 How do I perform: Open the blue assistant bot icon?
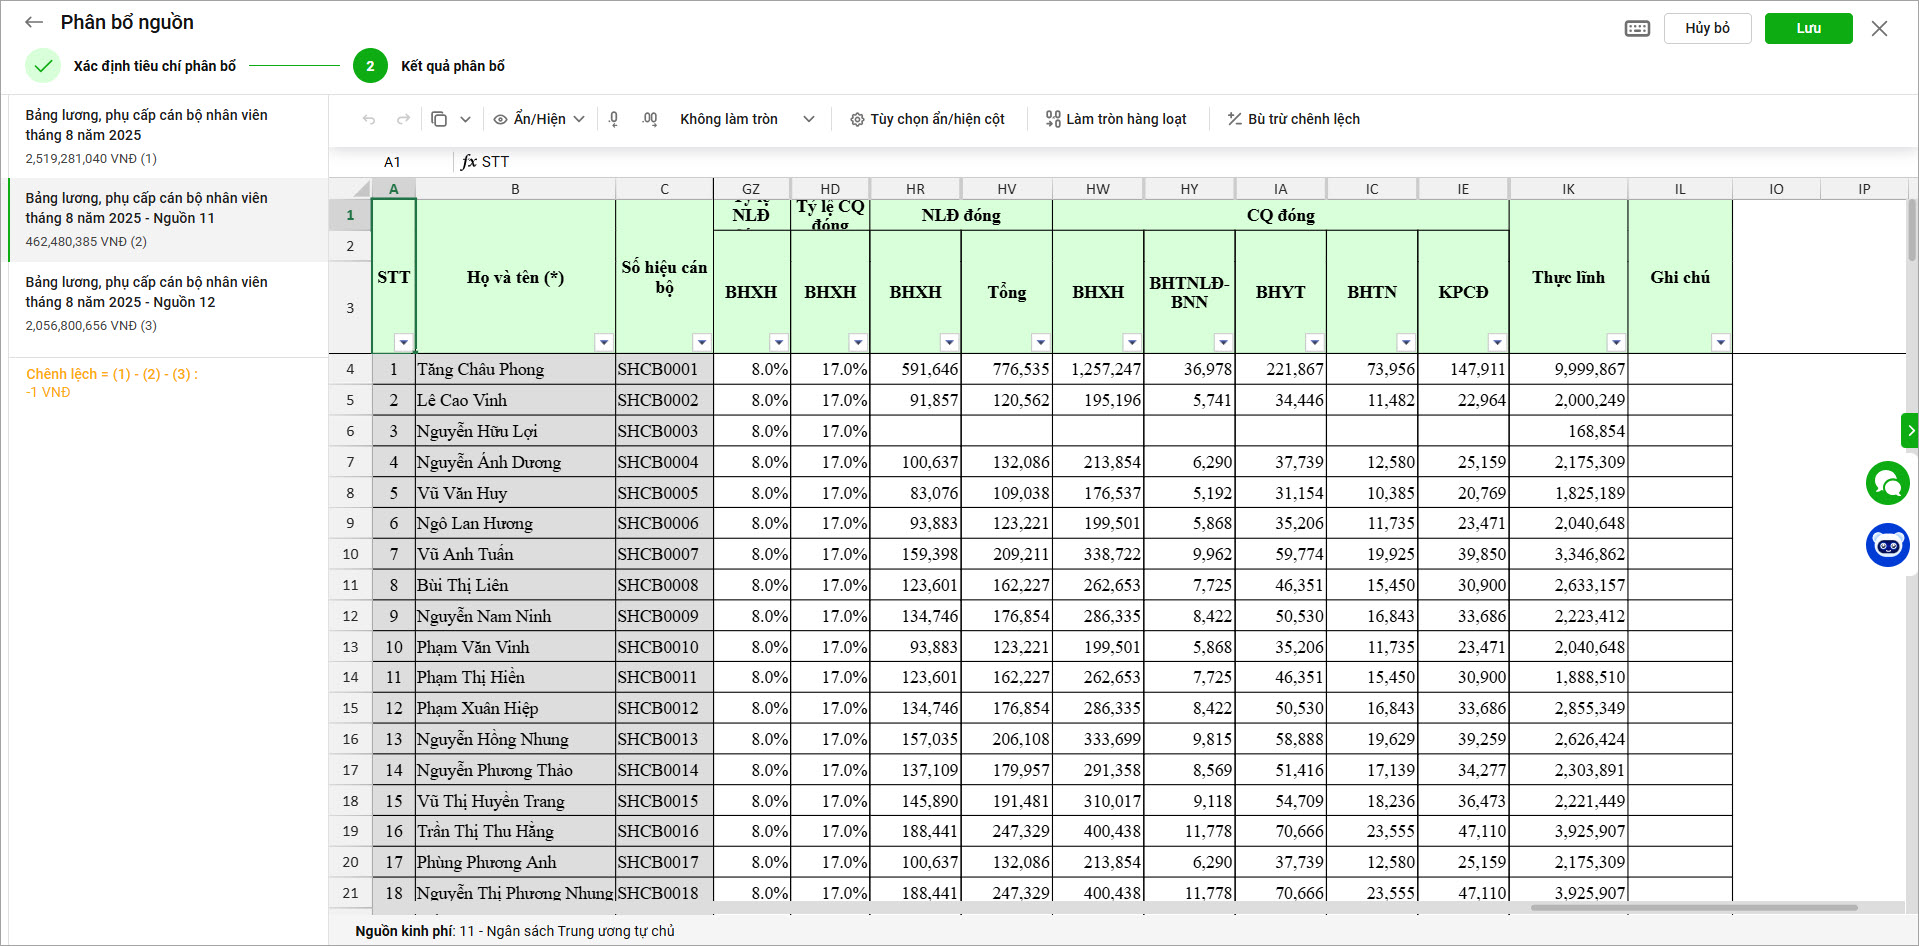pyautogui.click(x=1887, y=545)
